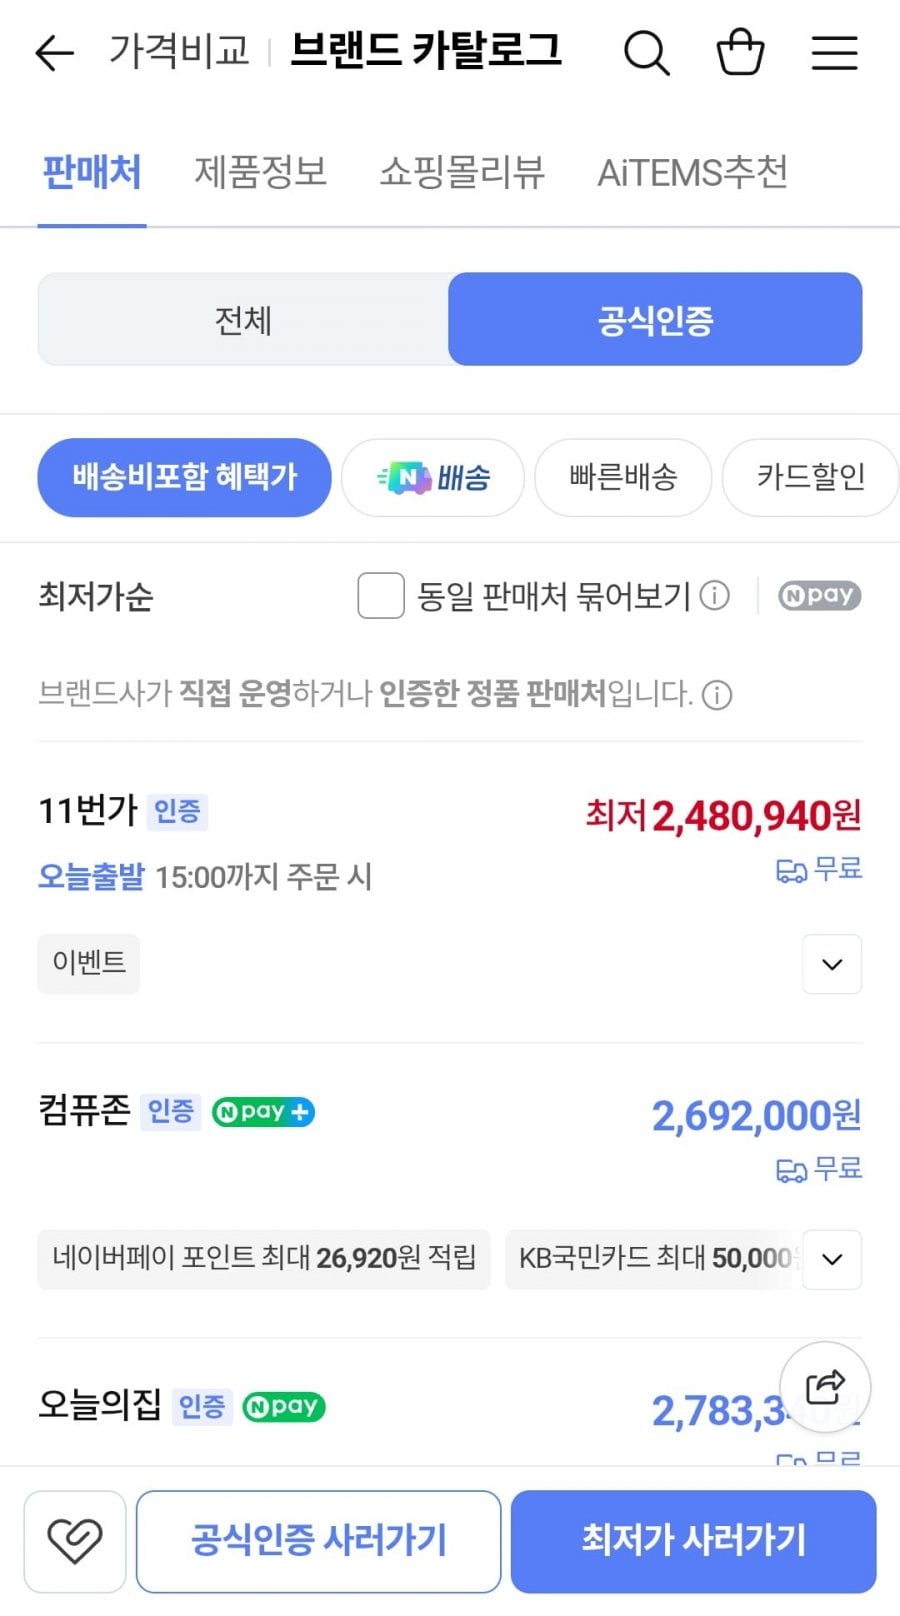Tap the back arrow icon
This screenshot has width=900, height=1616.
pyautogui.click(x=55, y=53)
